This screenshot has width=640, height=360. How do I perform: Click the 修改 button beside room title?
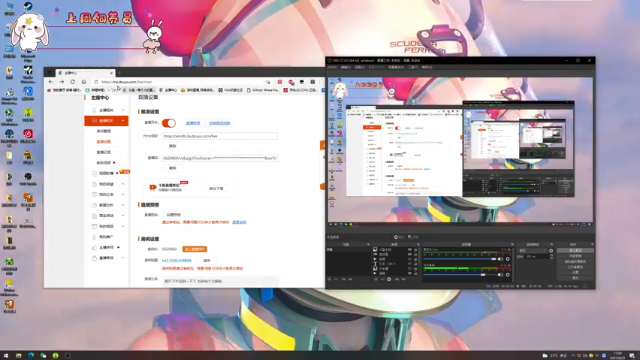point(207,260)
